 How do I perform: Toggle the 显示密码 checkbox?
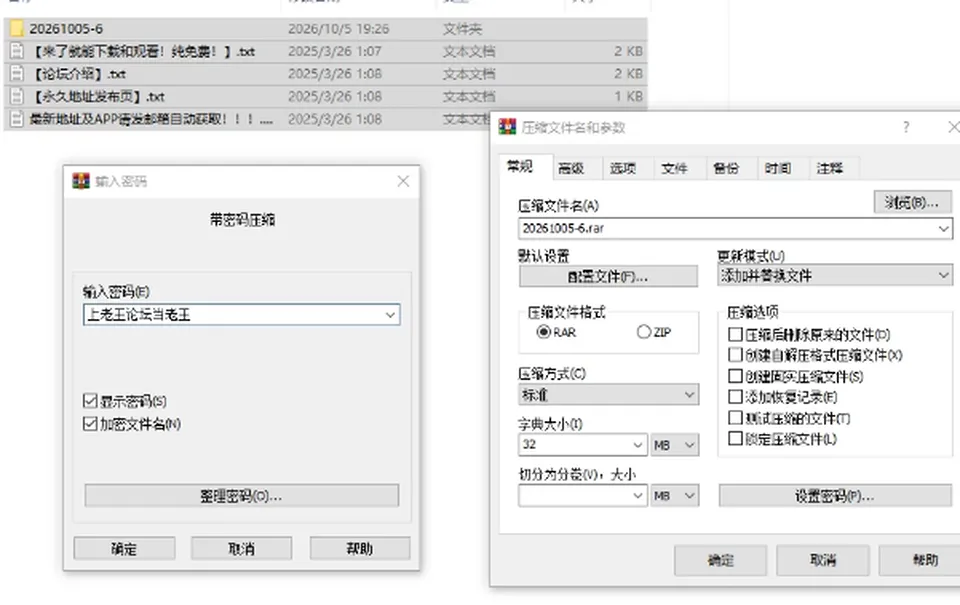(90, 401)
